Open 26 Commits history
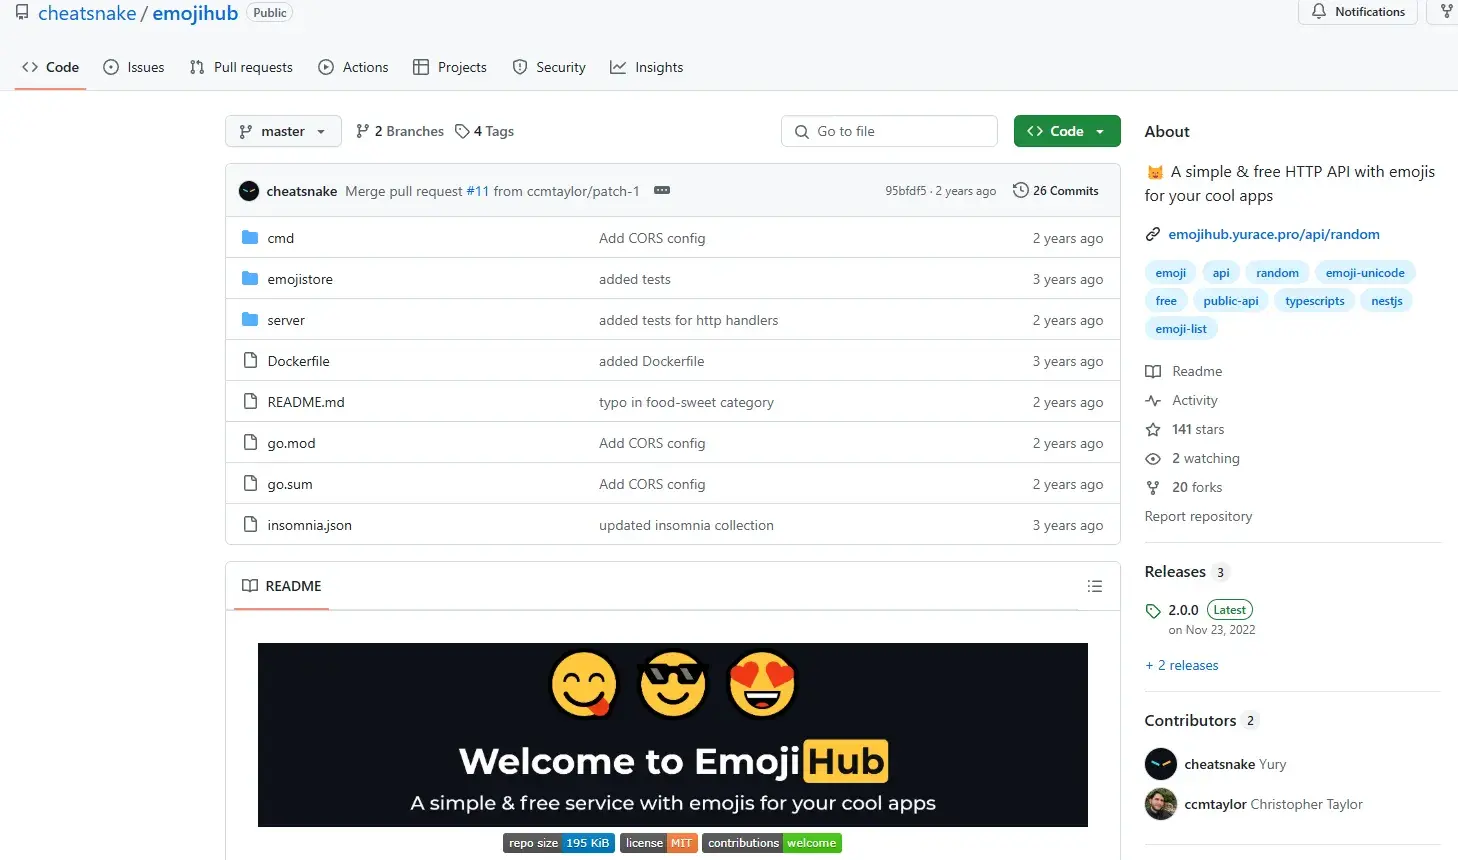This screenshot has width=1458, height=860. (1055, 190)
